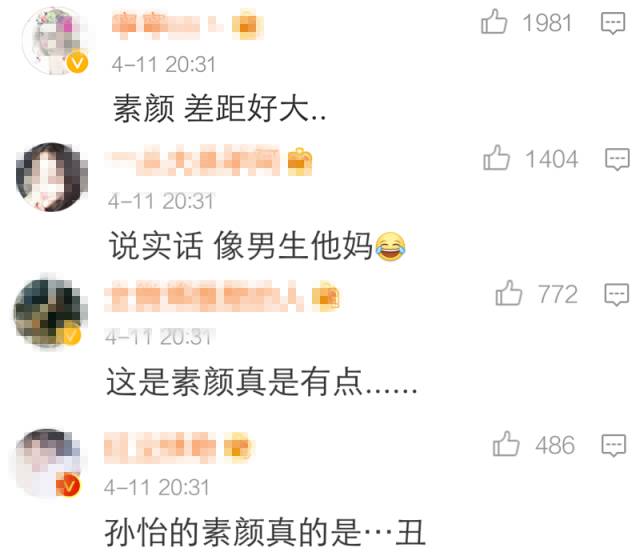
Task: Like the comment with 486 likes
Action: coord(506,444)
